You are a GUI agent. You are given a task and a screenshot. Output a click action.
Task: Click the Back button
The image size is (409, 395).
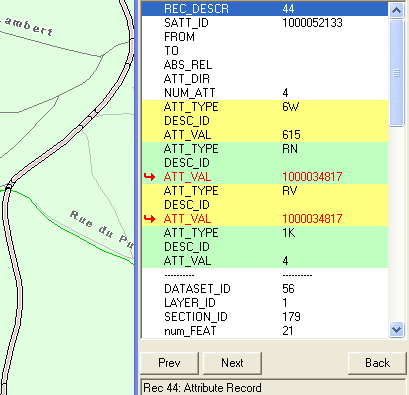click(x=377, y=363)
